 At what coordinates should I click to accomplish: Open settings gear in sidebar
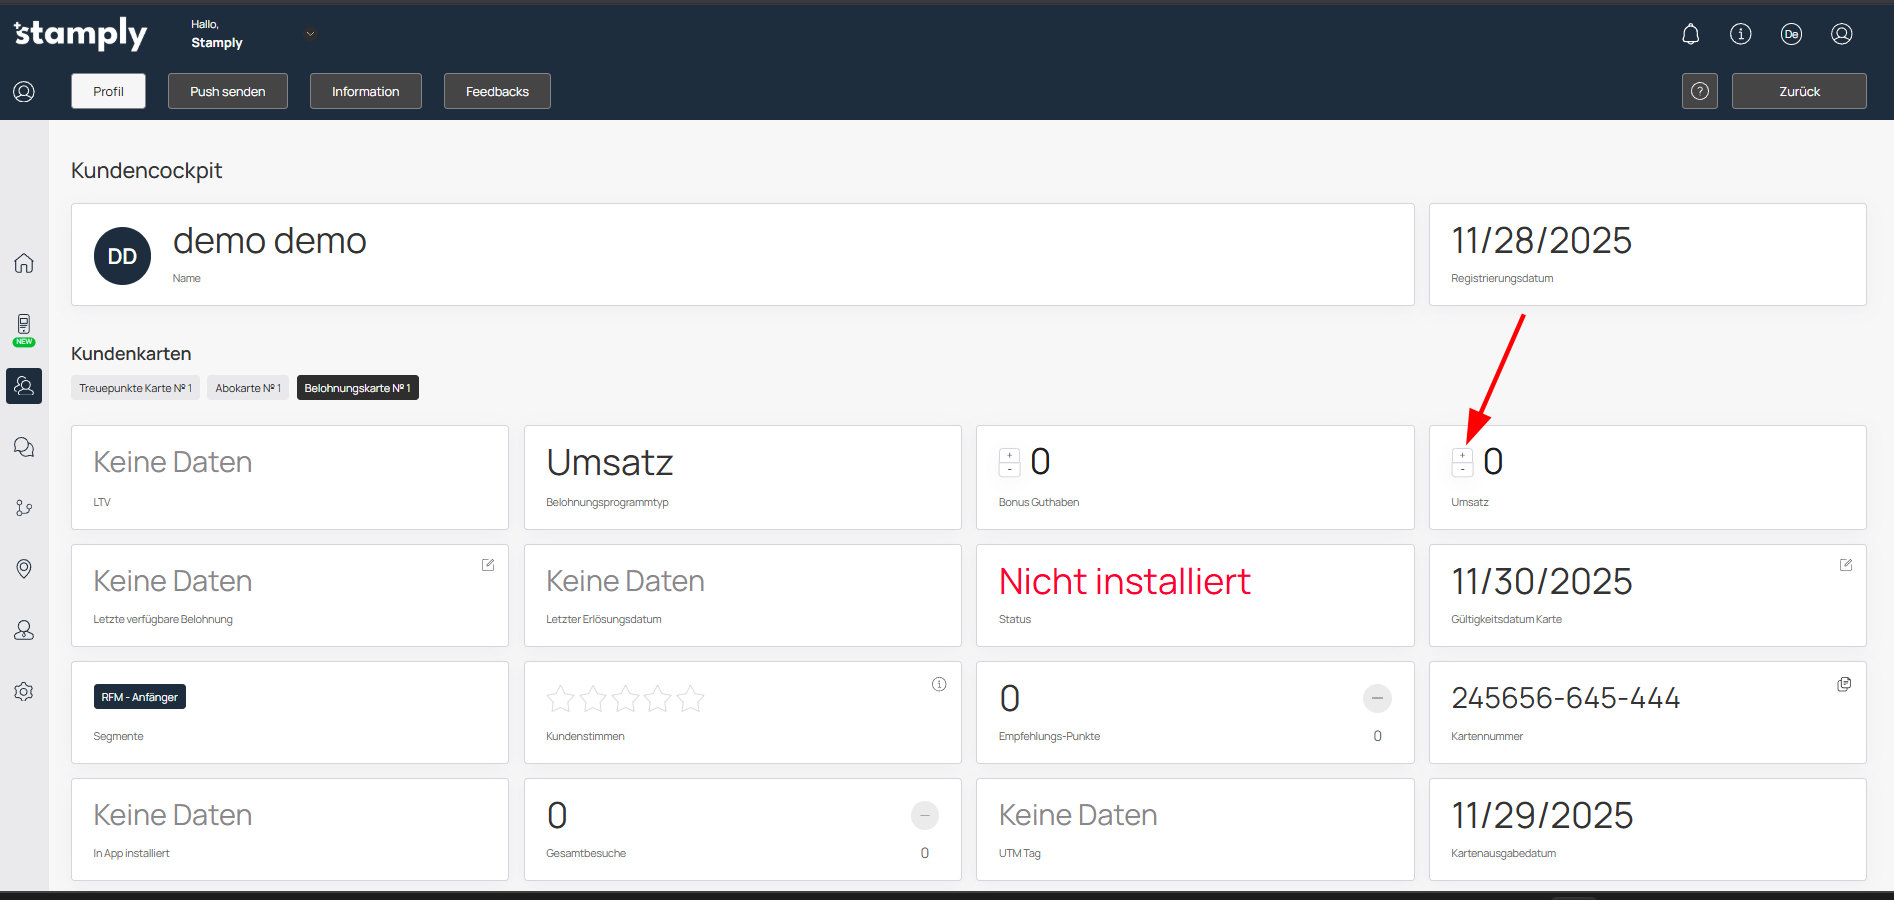coord(24,691)
